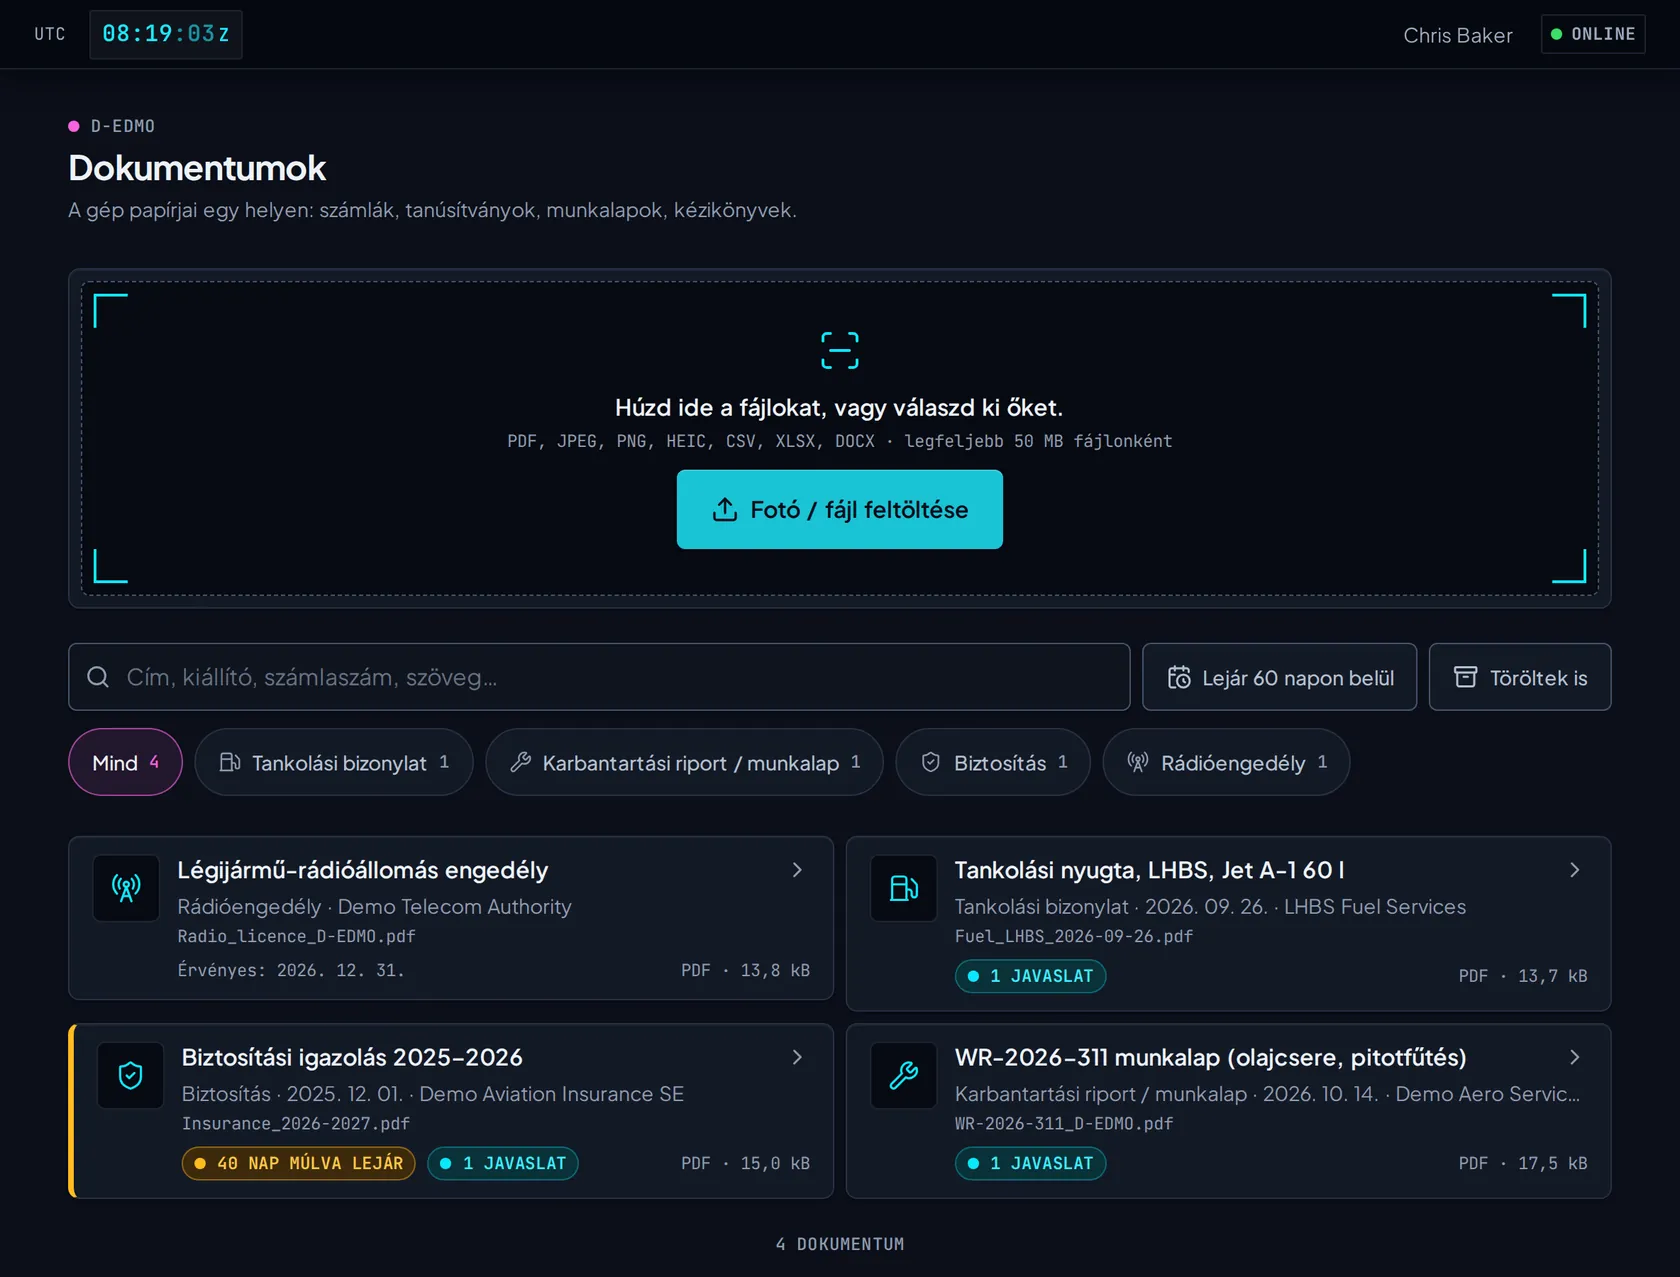Click the fuel pump icon on Tankolási nyugta card
The height and width of the screenshot is (1277, 1680).
(x=904, y=888)
